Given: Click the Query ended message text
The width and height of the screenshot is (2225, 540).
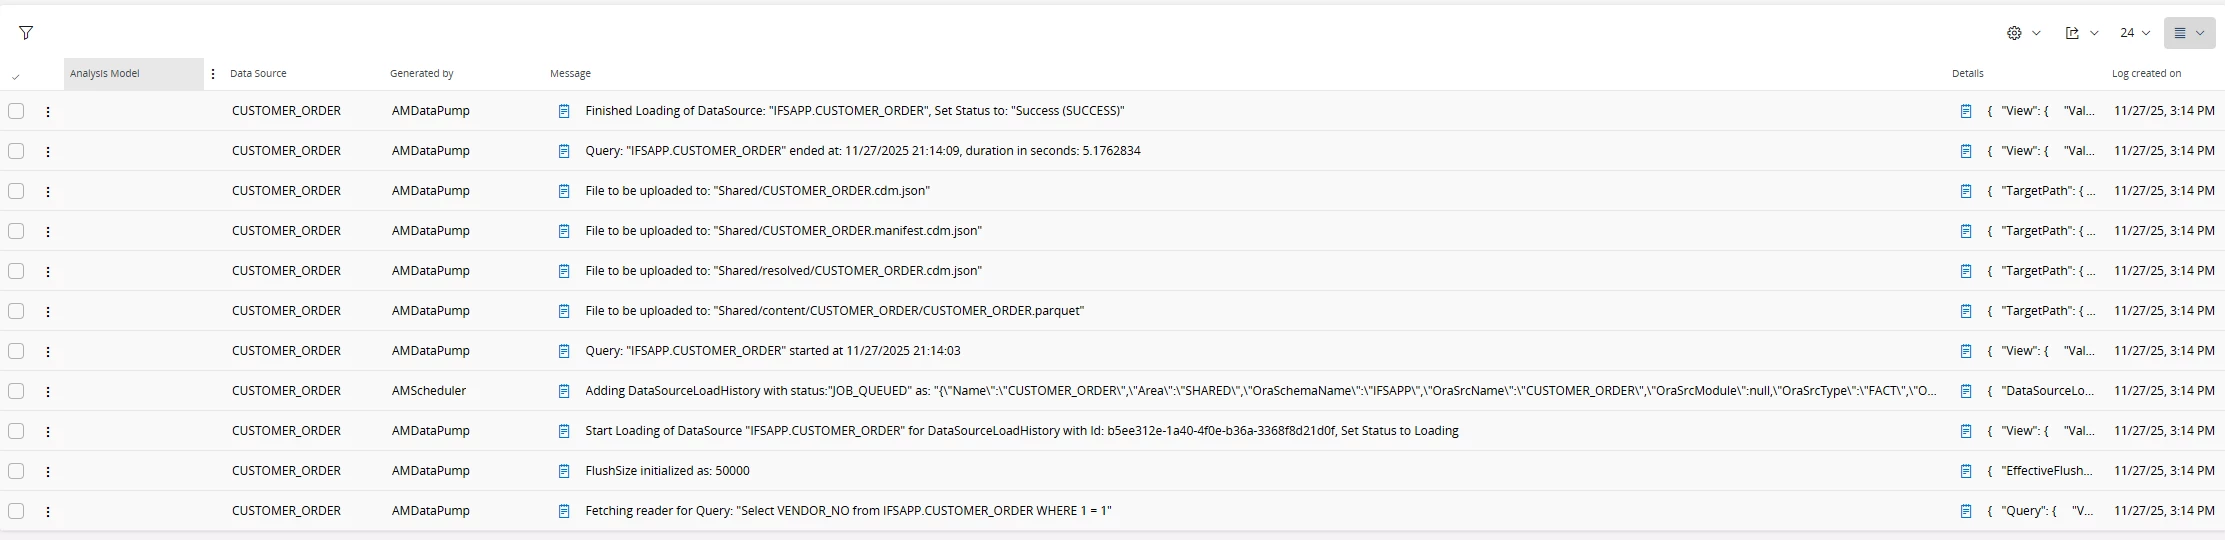Looking at the screenshot, I should coord(862,151).
